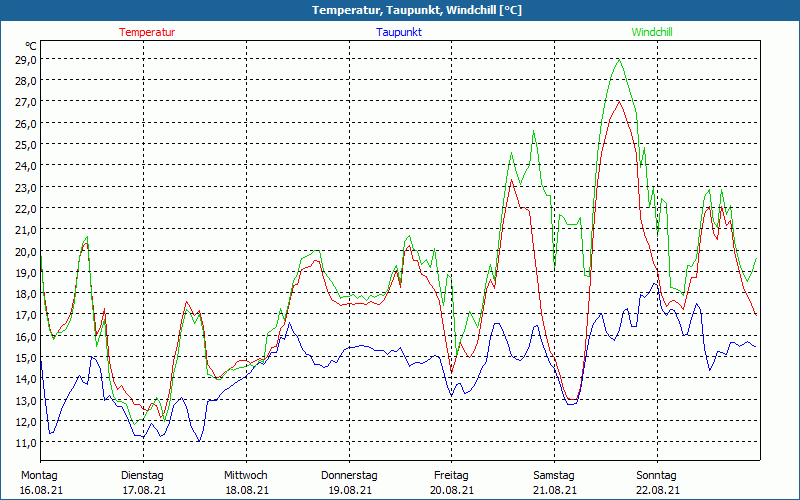Click the red Temperatur legend label

click(x=147, y=32)
